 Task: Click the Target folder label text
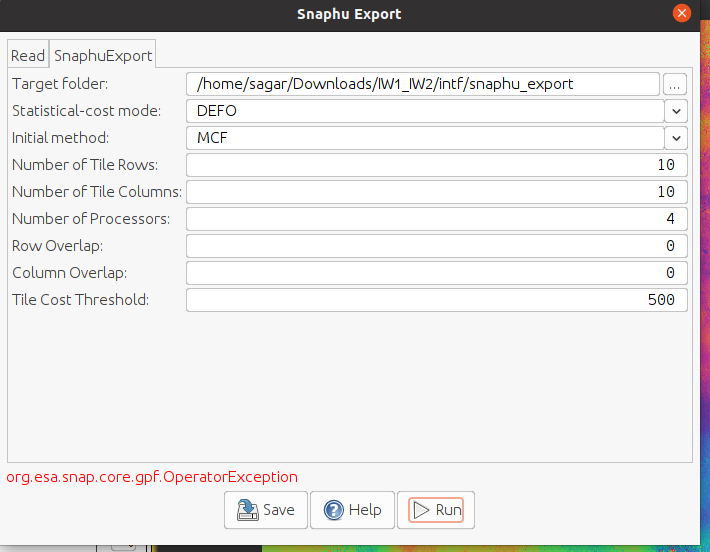coord(58,84)
